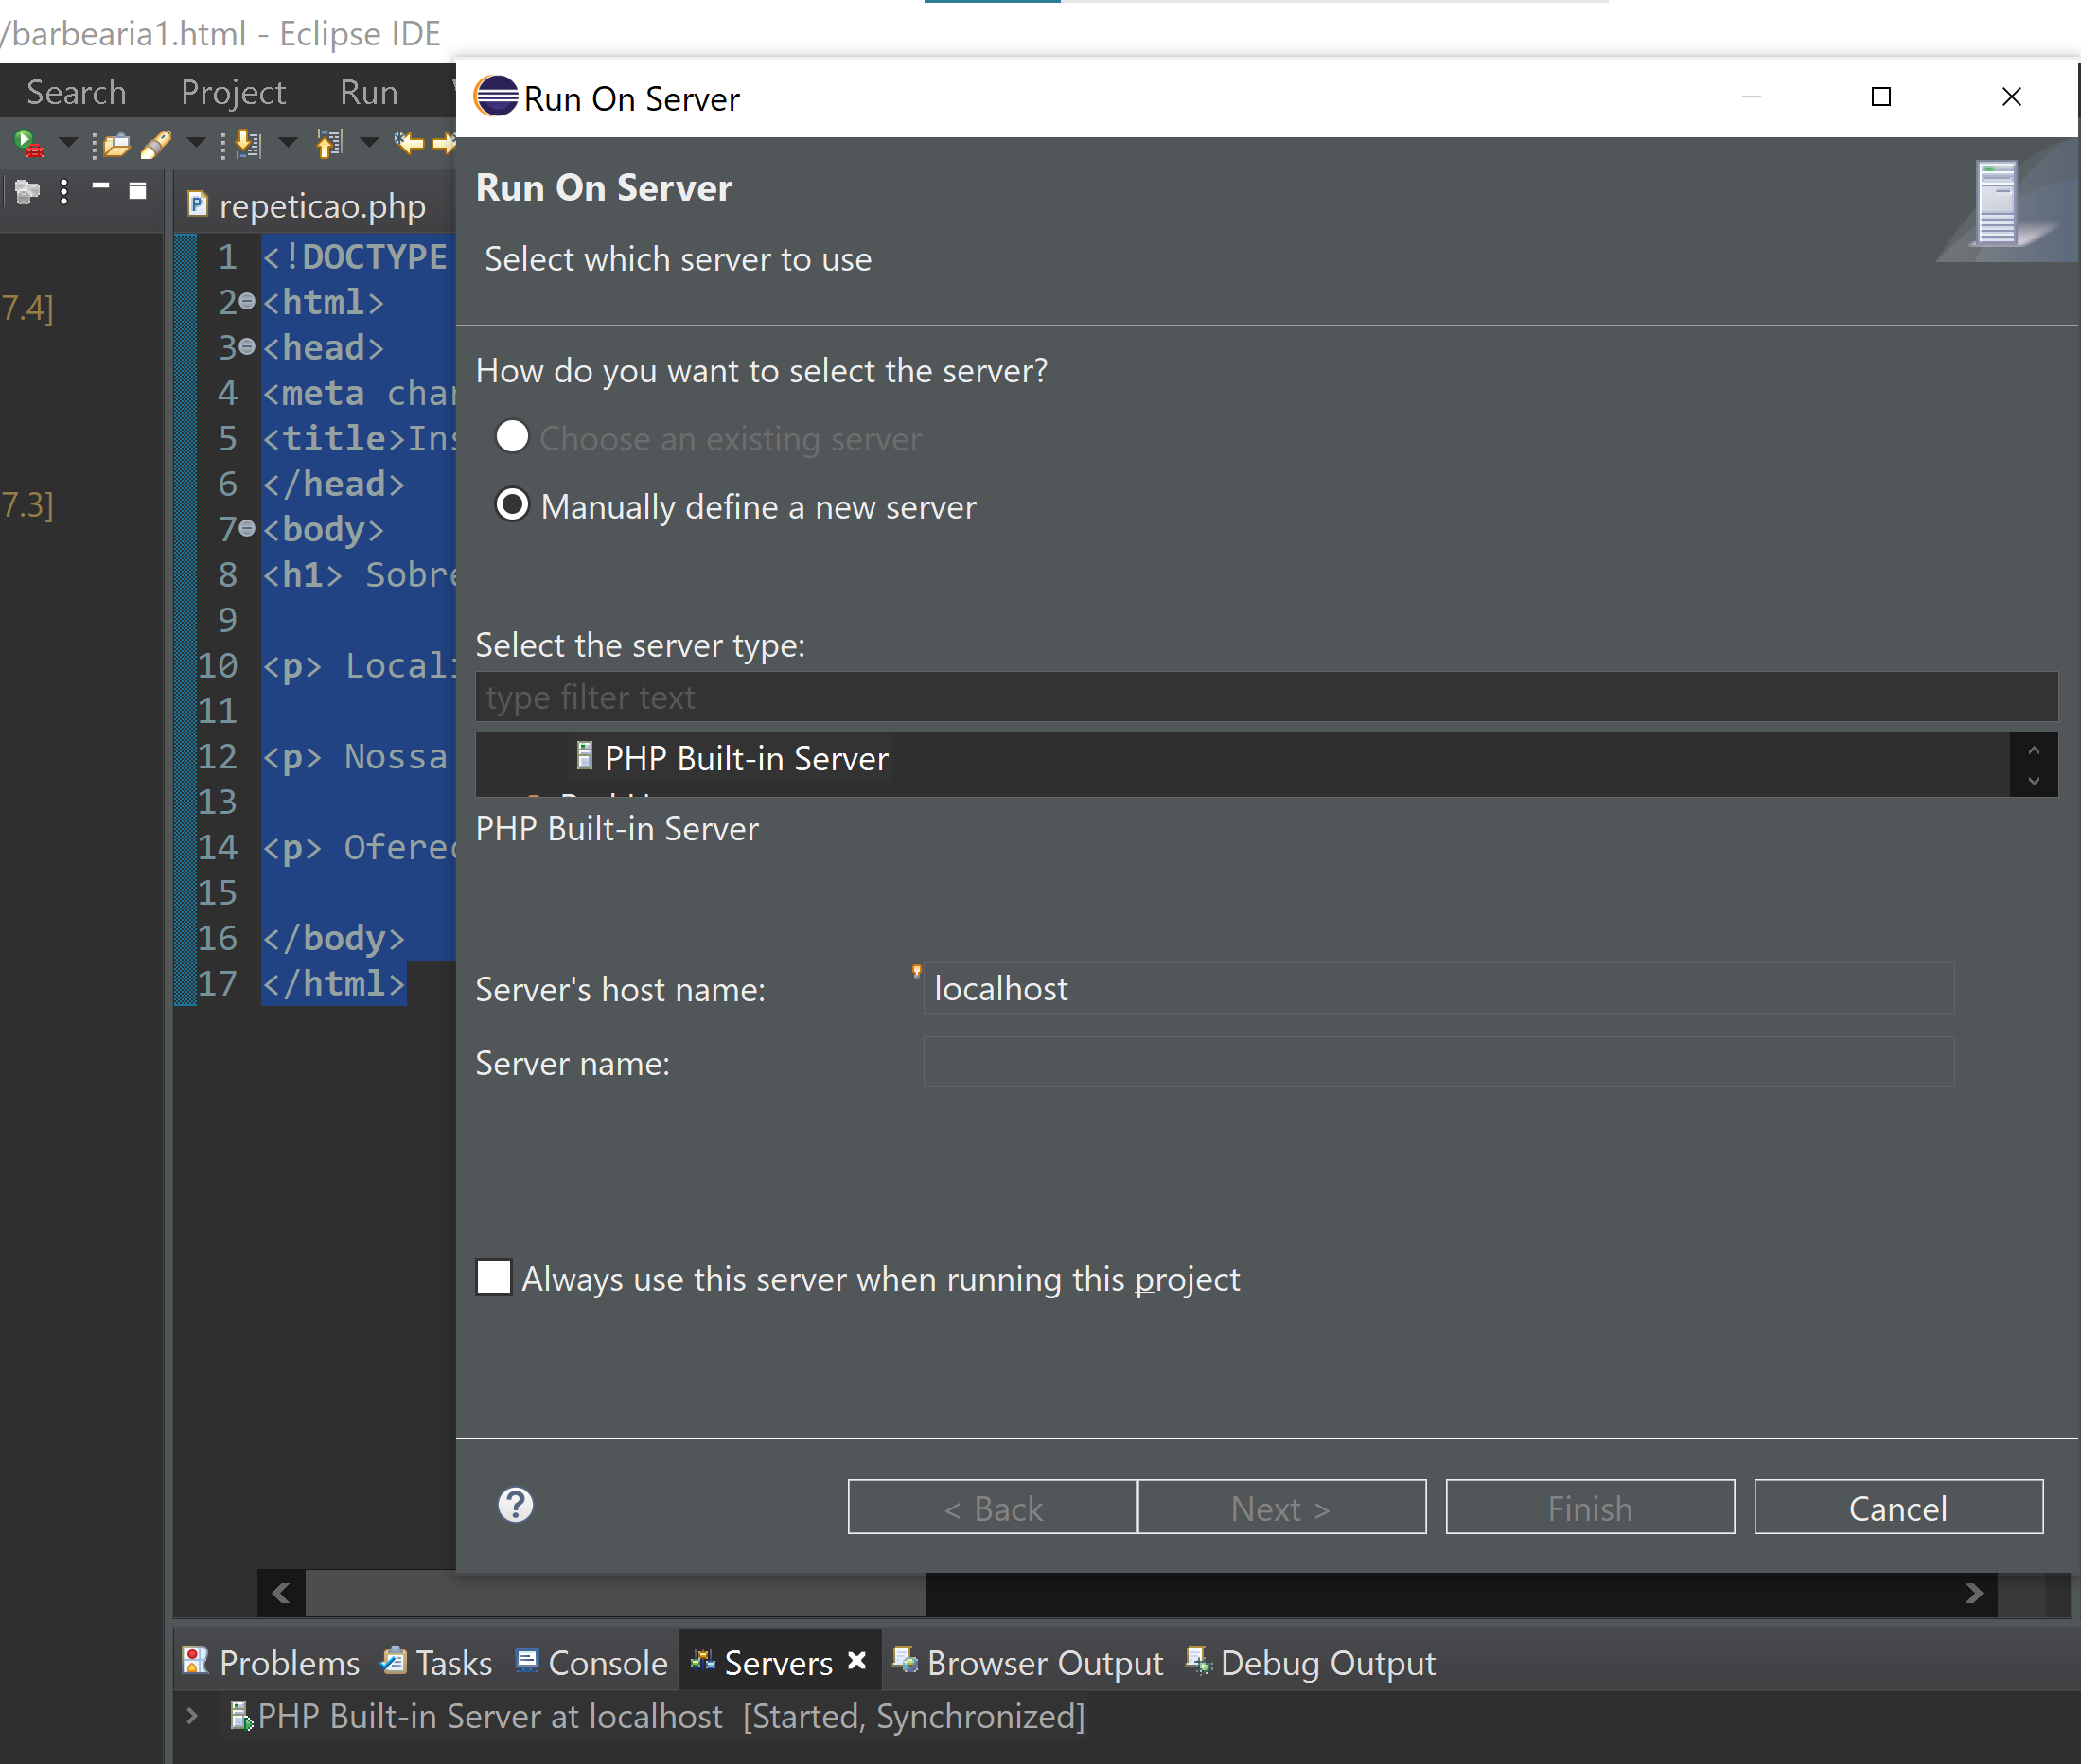Screen dimensions: 2081x1764
Task: Click the Open Task folder icon
Action: point(116,145)
